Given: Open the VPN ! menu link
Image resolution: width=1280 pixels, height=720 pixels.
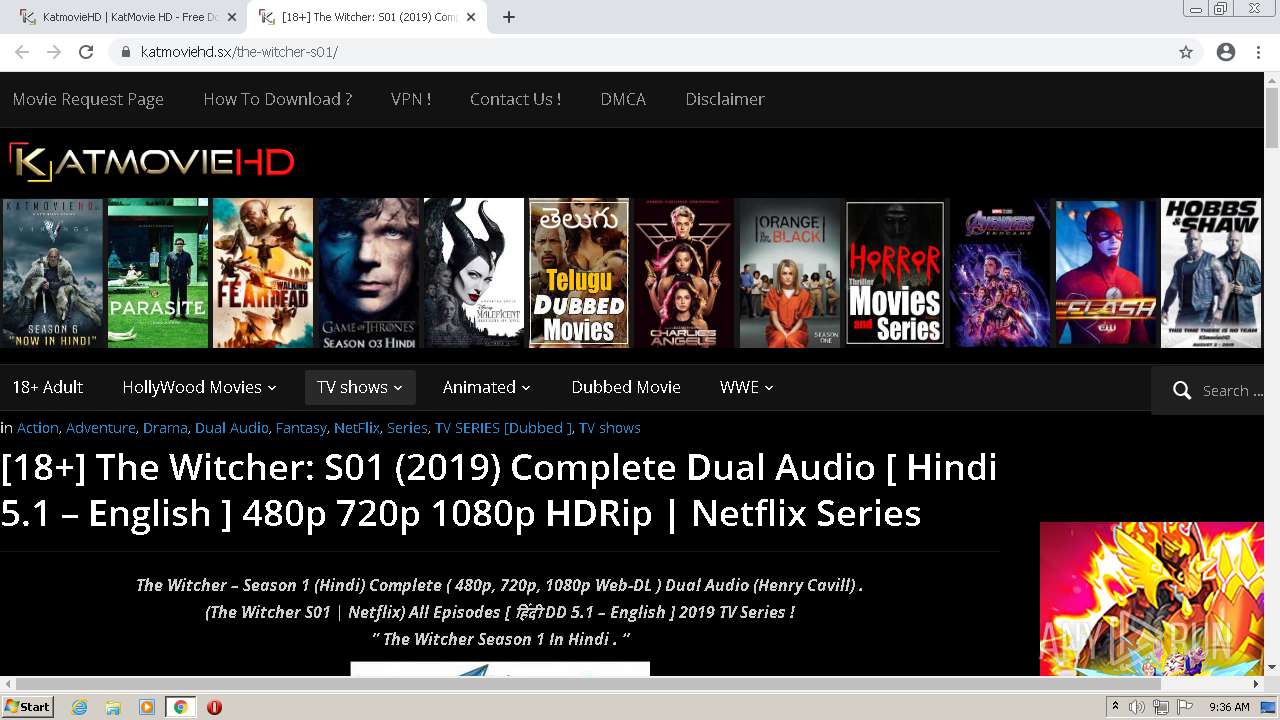Looking at the screenshot, I should pos(411,99).
